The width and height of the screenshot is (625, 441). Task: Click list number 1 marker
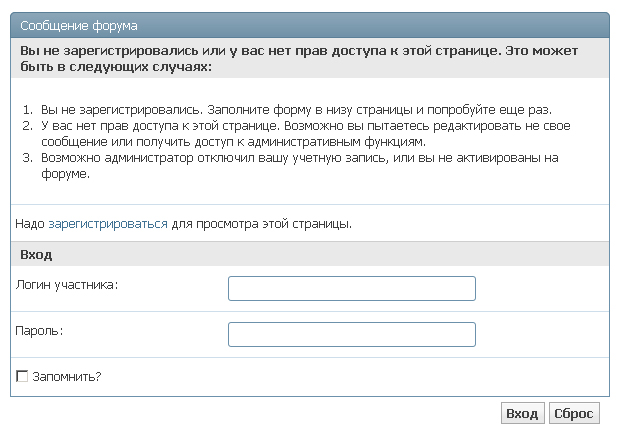(x=27, y=110)
